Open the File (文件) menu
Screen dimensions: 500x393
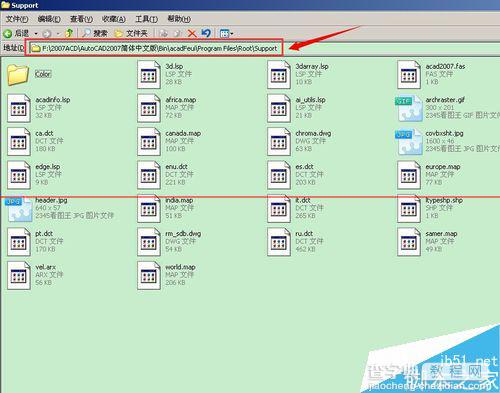17,19
